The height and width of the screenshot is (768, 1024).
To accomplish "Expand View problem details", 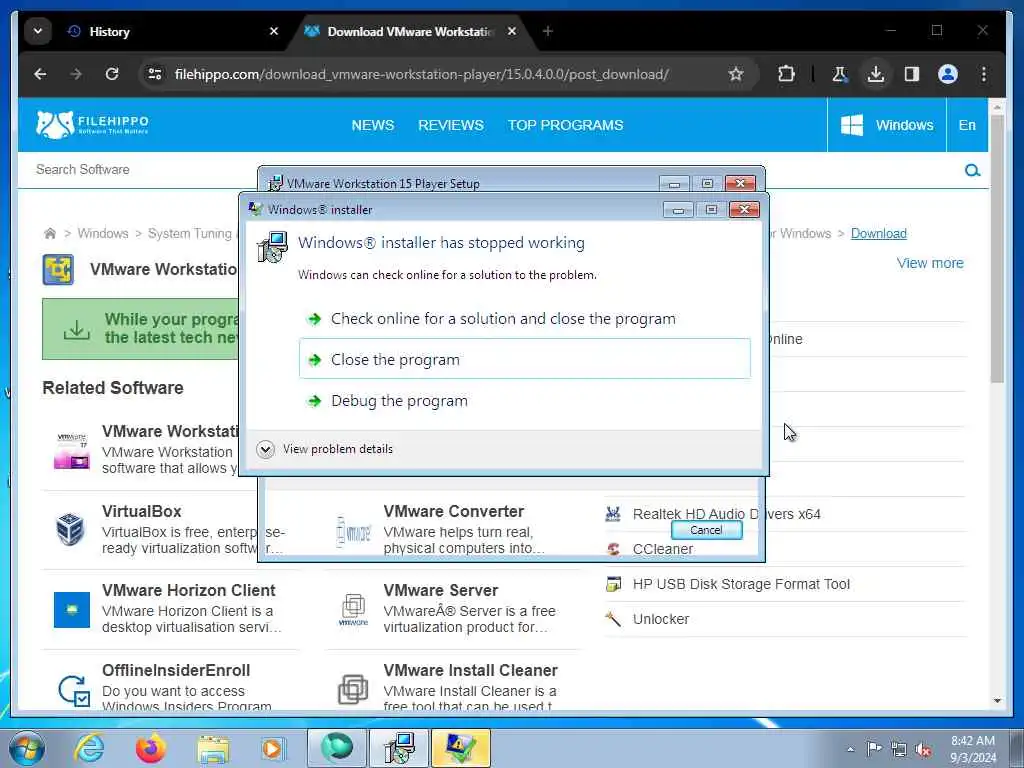I will (x=325, y=449).
